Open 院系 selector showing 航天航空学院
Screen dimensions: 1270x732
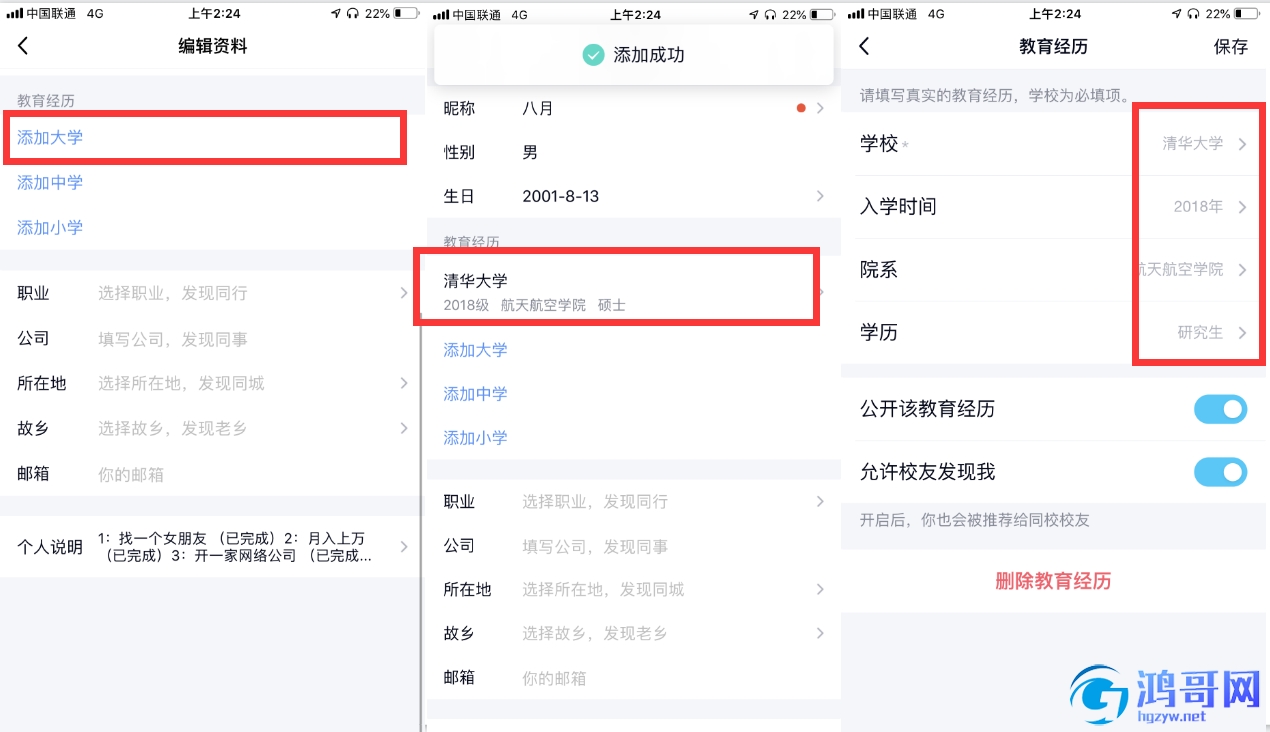click(1054, 270)
